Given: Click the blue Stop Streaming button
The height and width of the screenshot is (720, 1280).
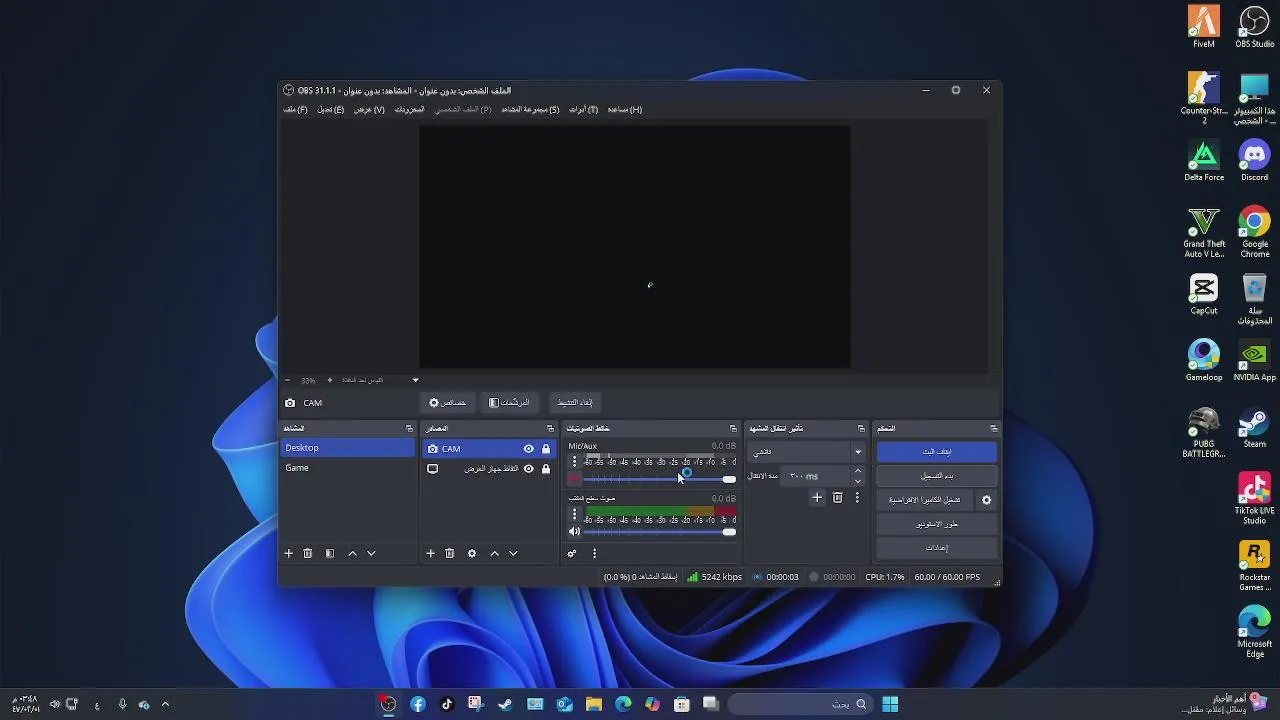Looking at the screenshot, I should tap(937, 452).
